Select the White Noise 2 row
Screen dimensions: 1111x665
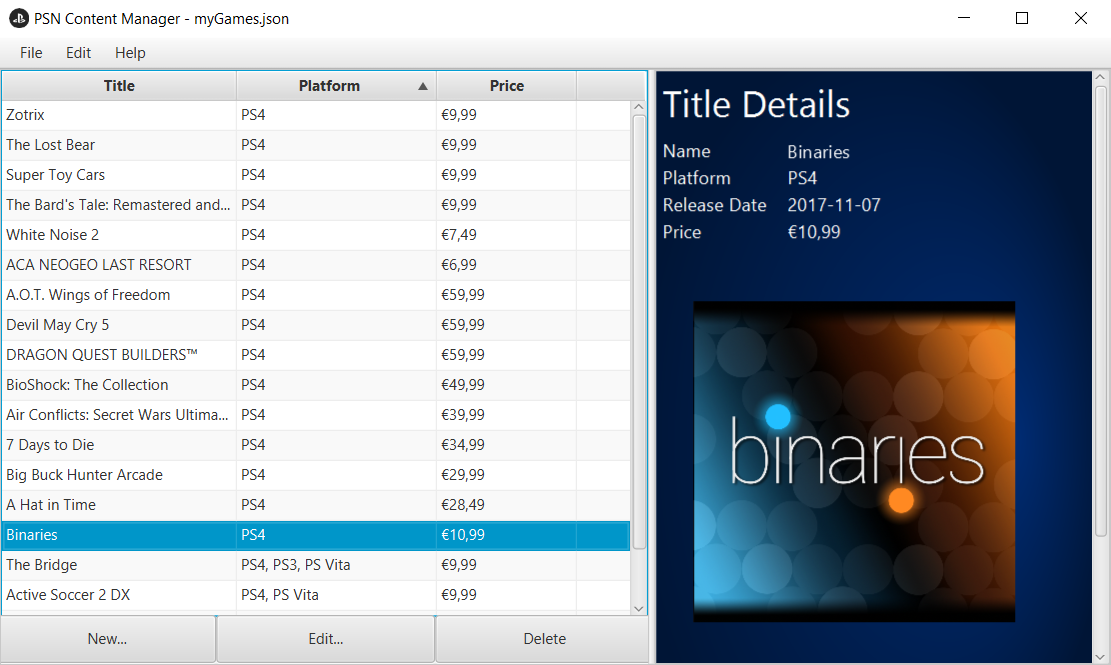click(316, 234)
